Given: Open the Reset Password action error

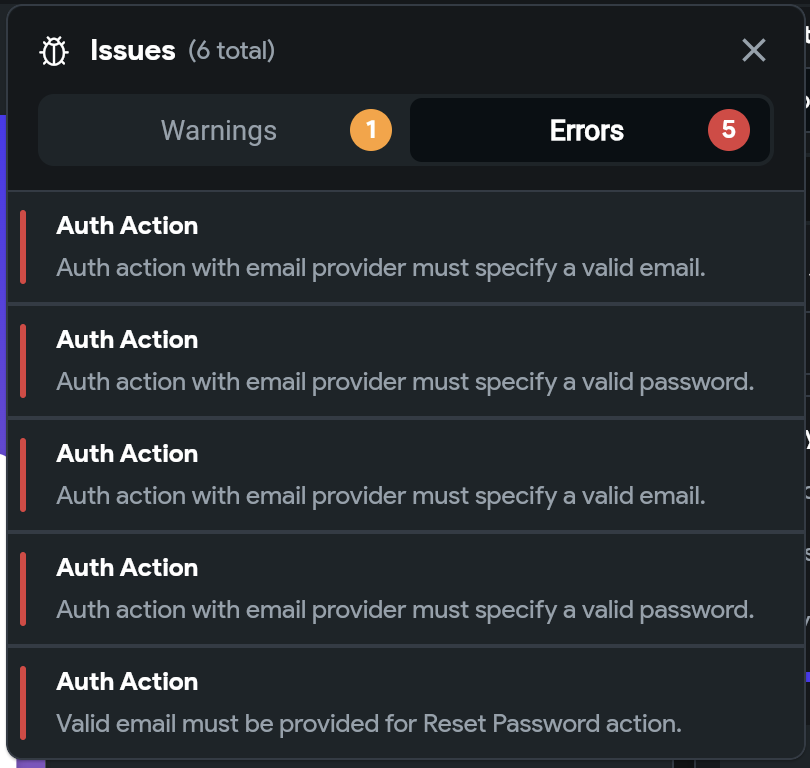Looking at the screenshot, I should click(406, 703).
